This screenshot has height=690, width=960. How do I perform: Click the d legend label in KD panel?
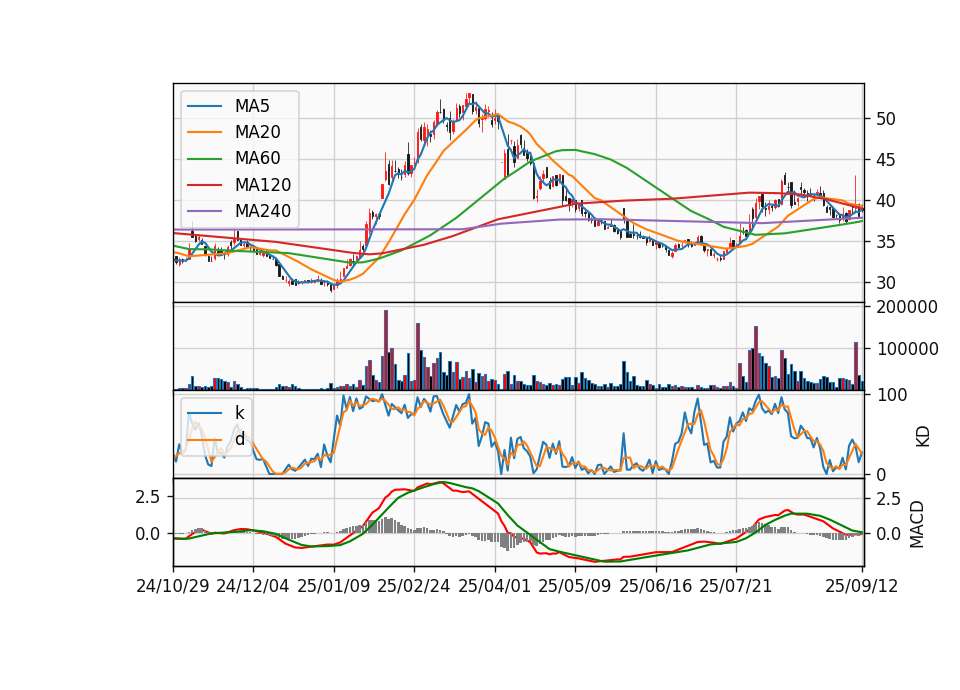pos(239,439)
